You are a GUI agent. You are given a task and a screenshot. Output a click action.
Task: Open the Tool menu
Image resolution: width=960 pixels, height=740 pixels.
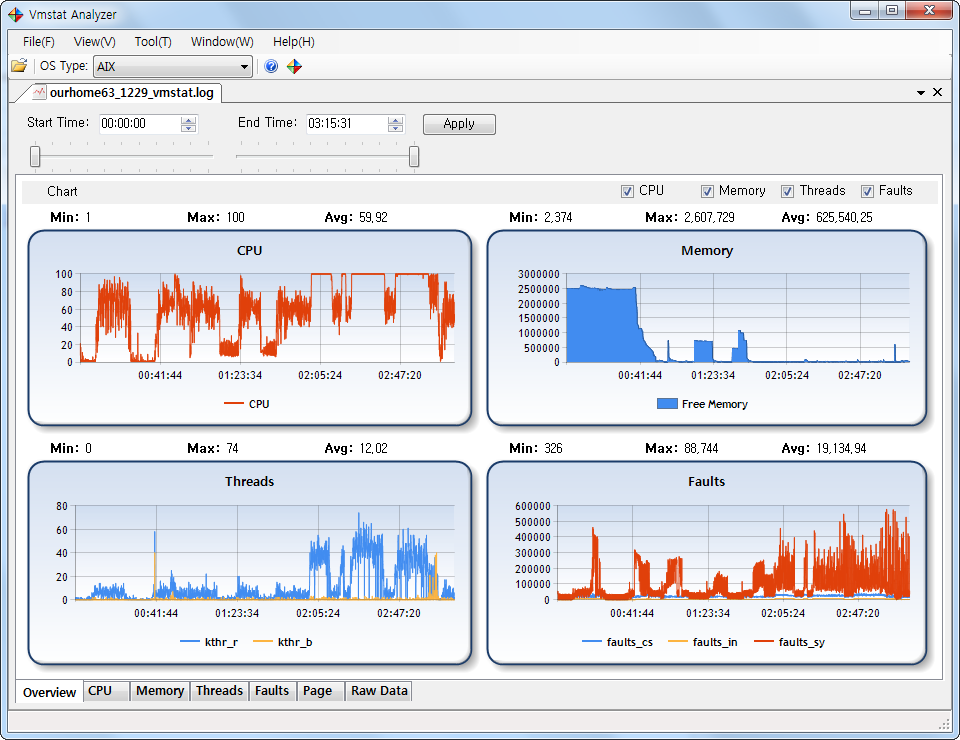point(152,41)
